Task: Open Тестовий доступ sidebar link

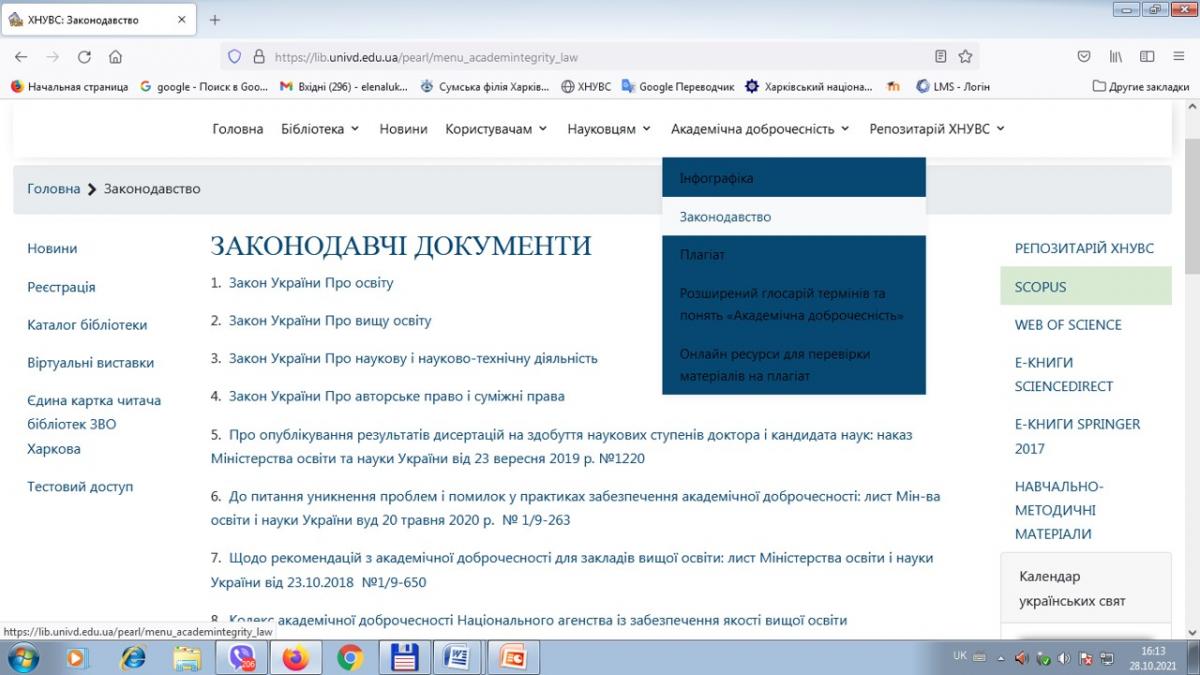Action: [80, 487]
